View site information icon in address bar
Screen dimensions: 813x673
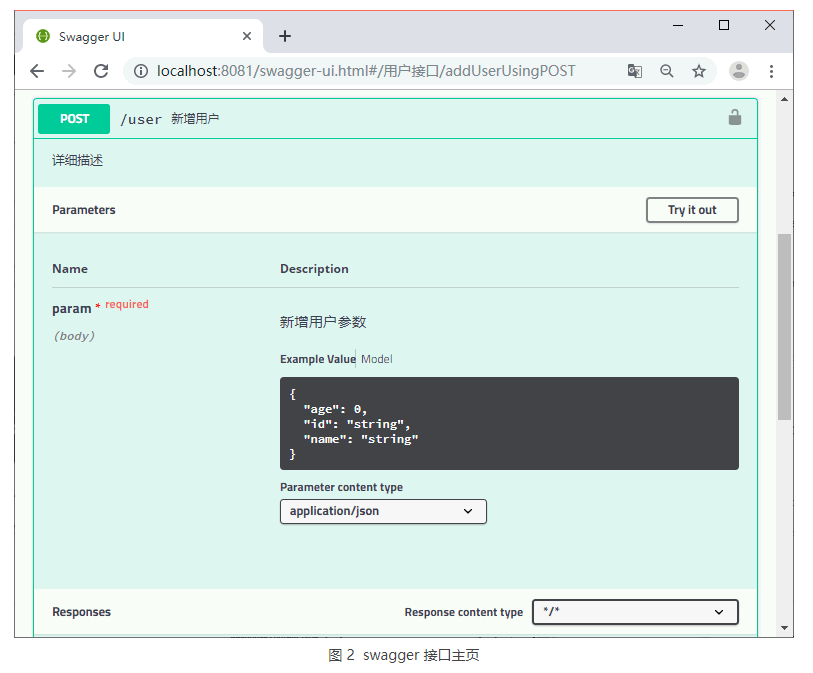pos(141,71)
